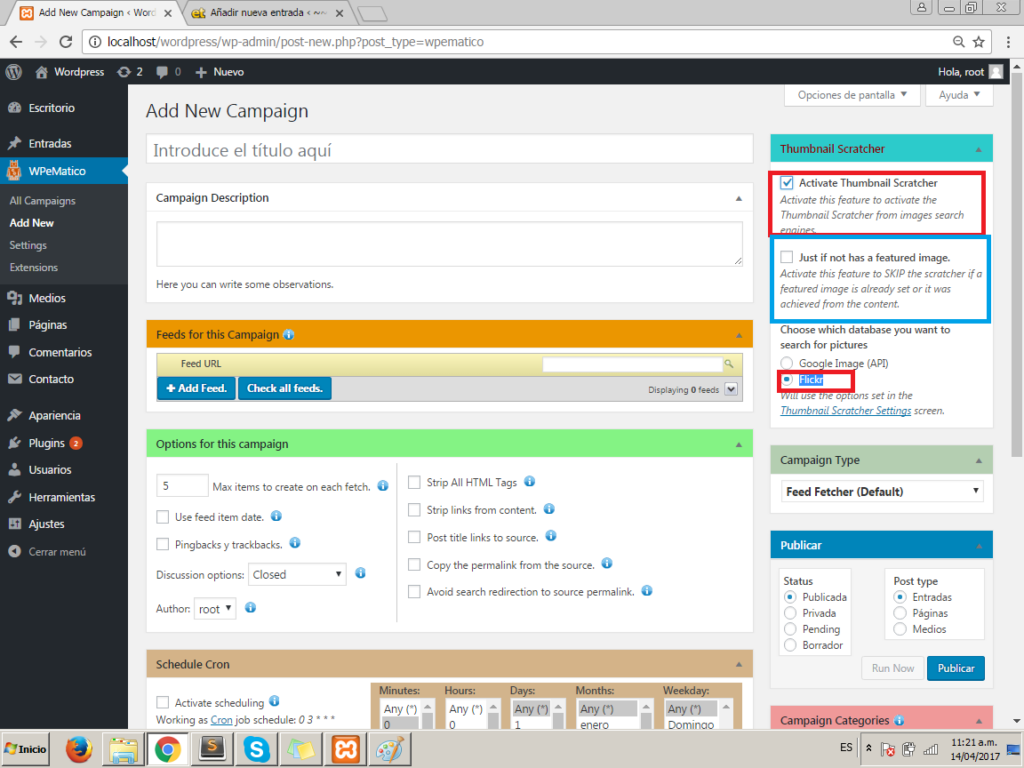This screenshot has width=1024, height=768.
Task: Set status to Privada
Action: (x=790, y=613)
